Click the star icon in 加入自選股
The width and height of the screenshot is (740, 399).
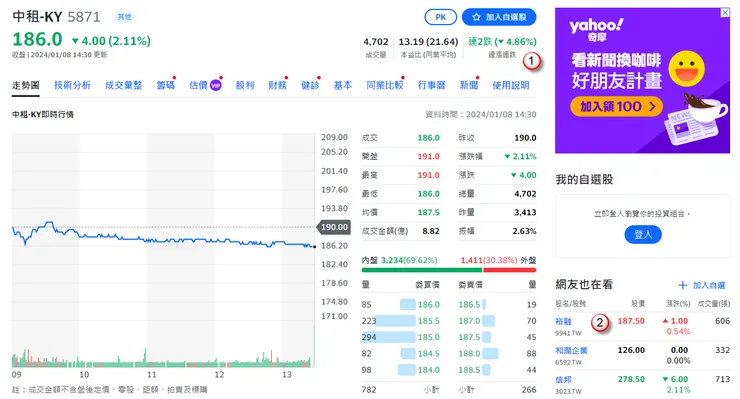pyautogui.click(x=476, y=17)
